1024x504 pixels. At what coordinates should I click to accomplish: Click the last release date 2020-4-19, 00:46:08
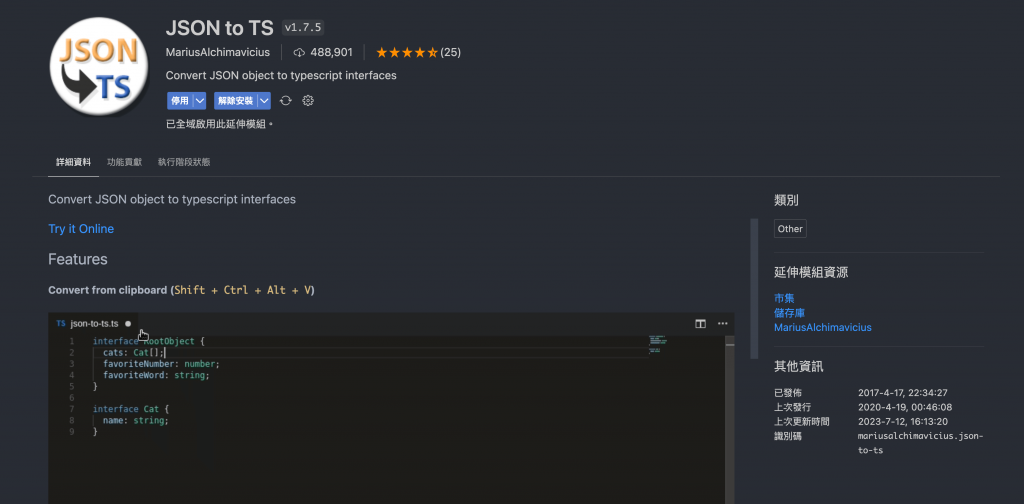[904, 407]
